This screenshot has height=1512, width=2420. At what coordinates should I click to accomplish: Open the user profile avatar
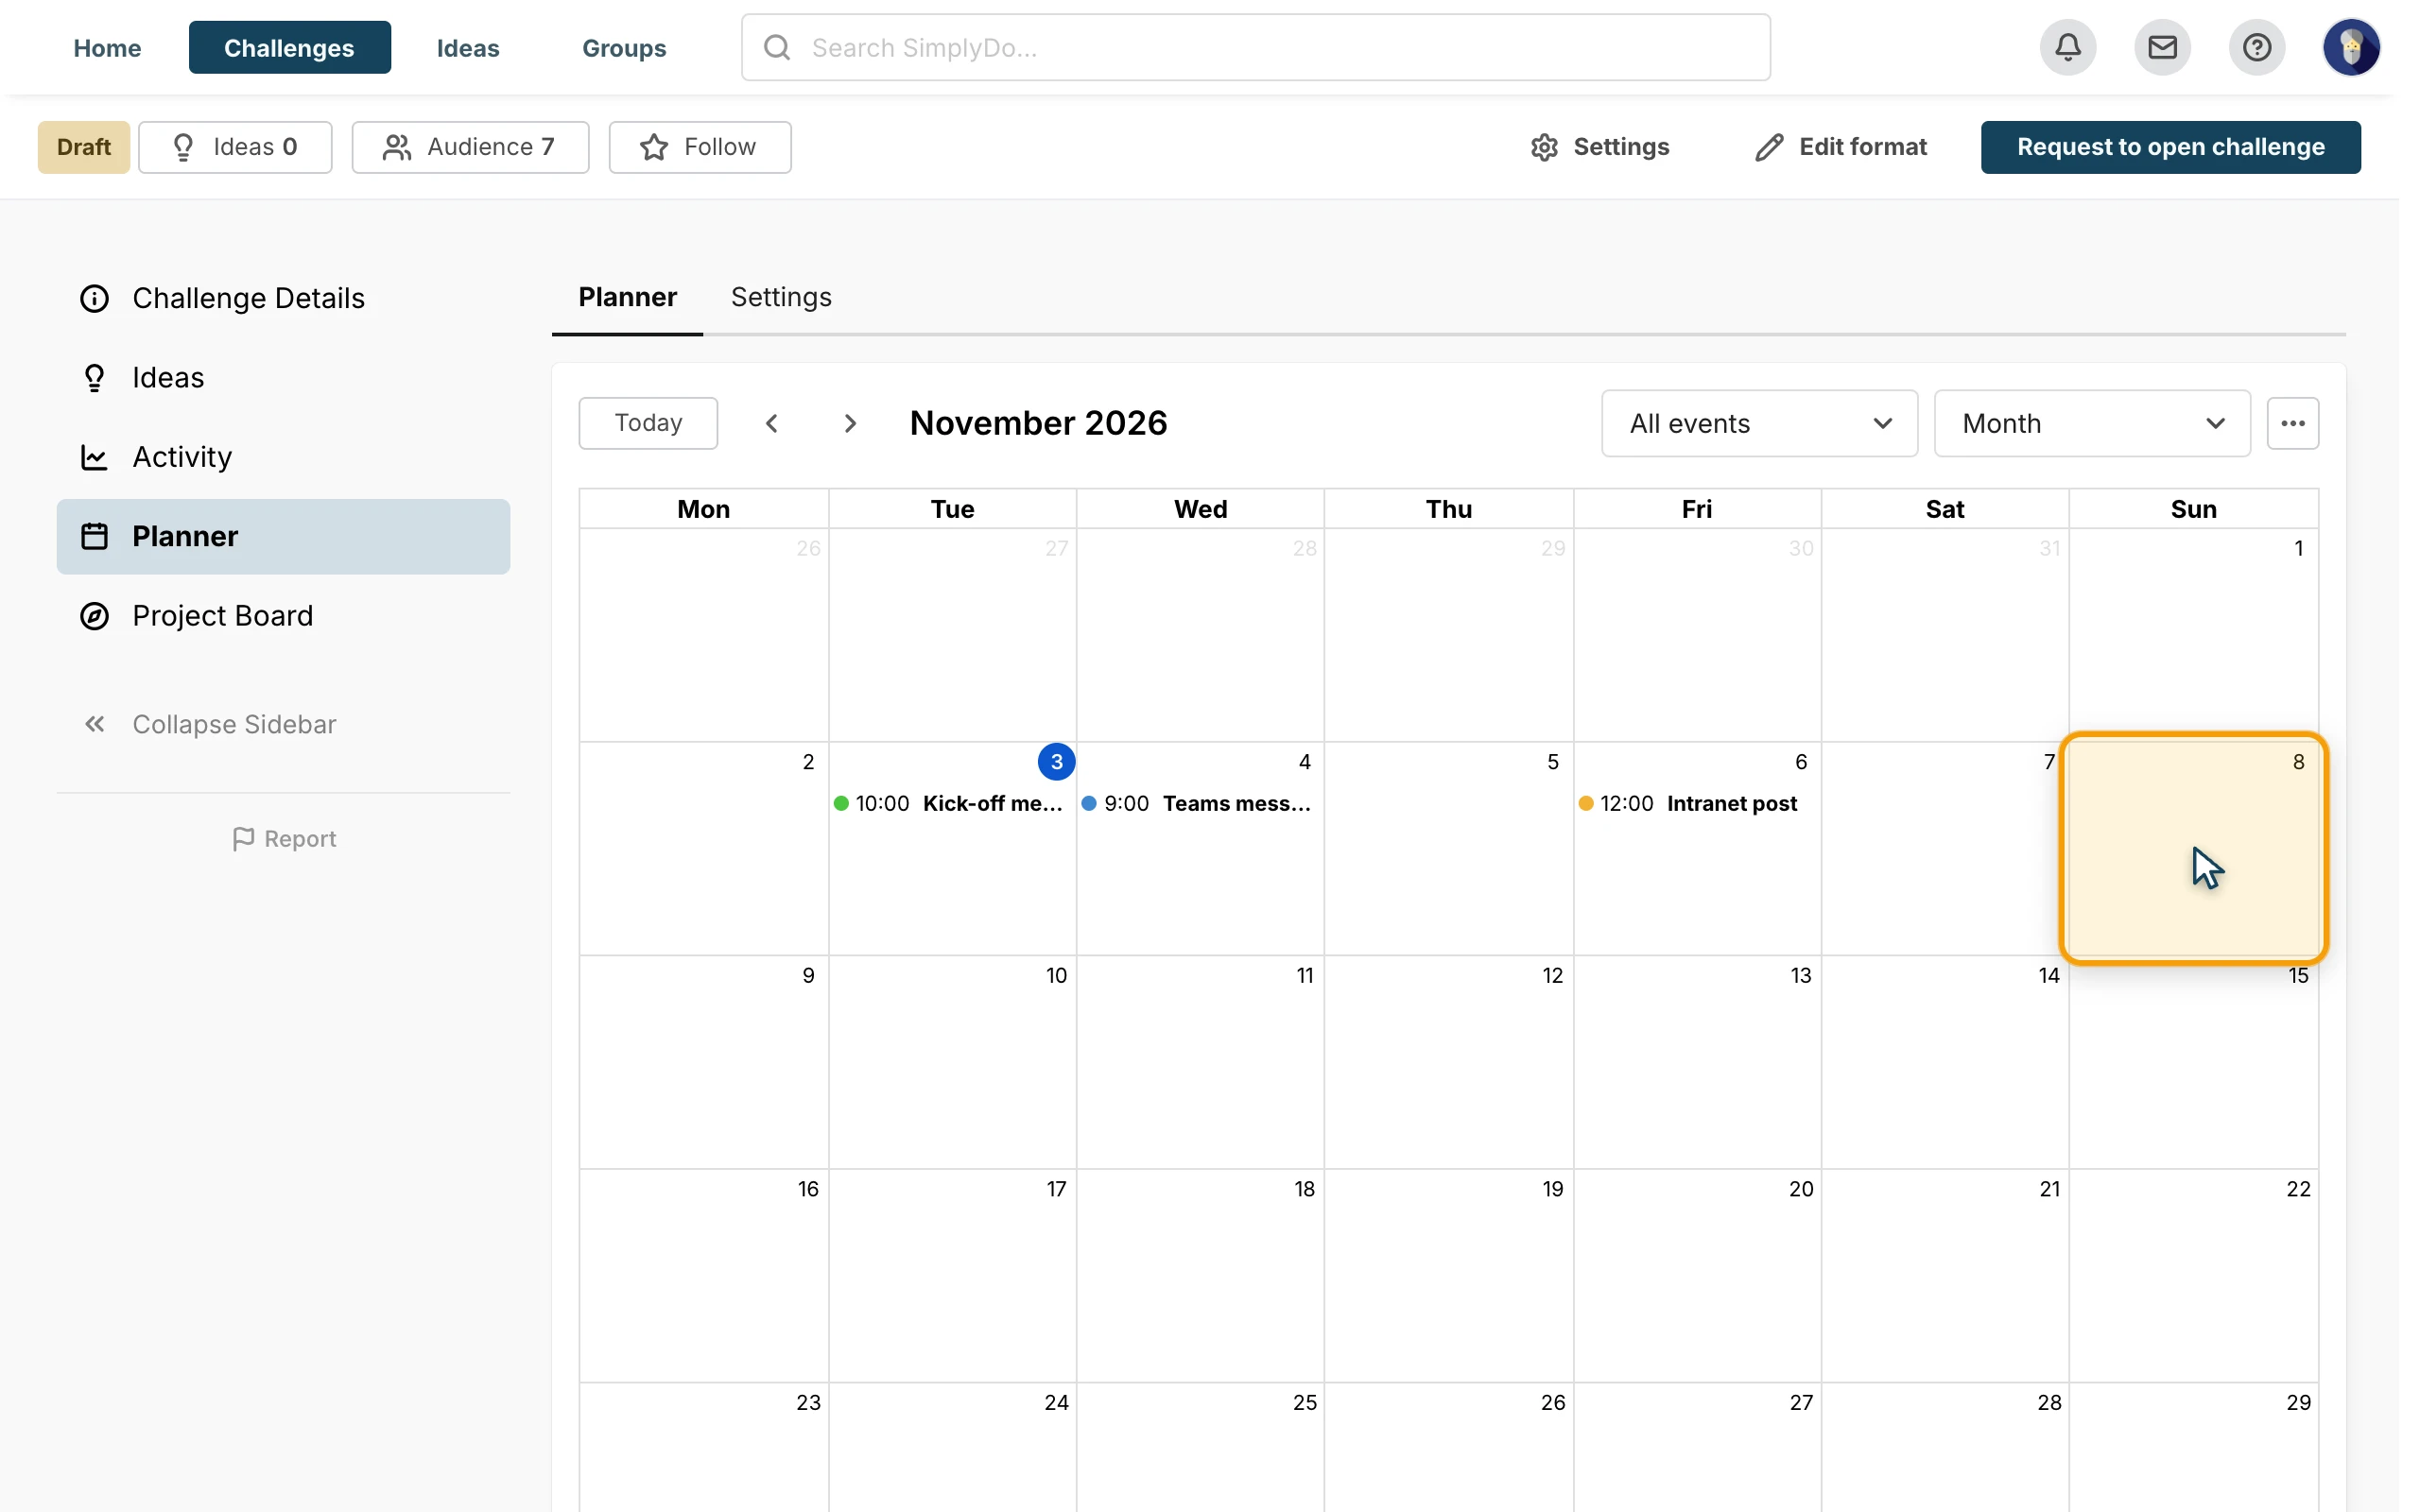pyautogui.click(x=2351, y=47)
